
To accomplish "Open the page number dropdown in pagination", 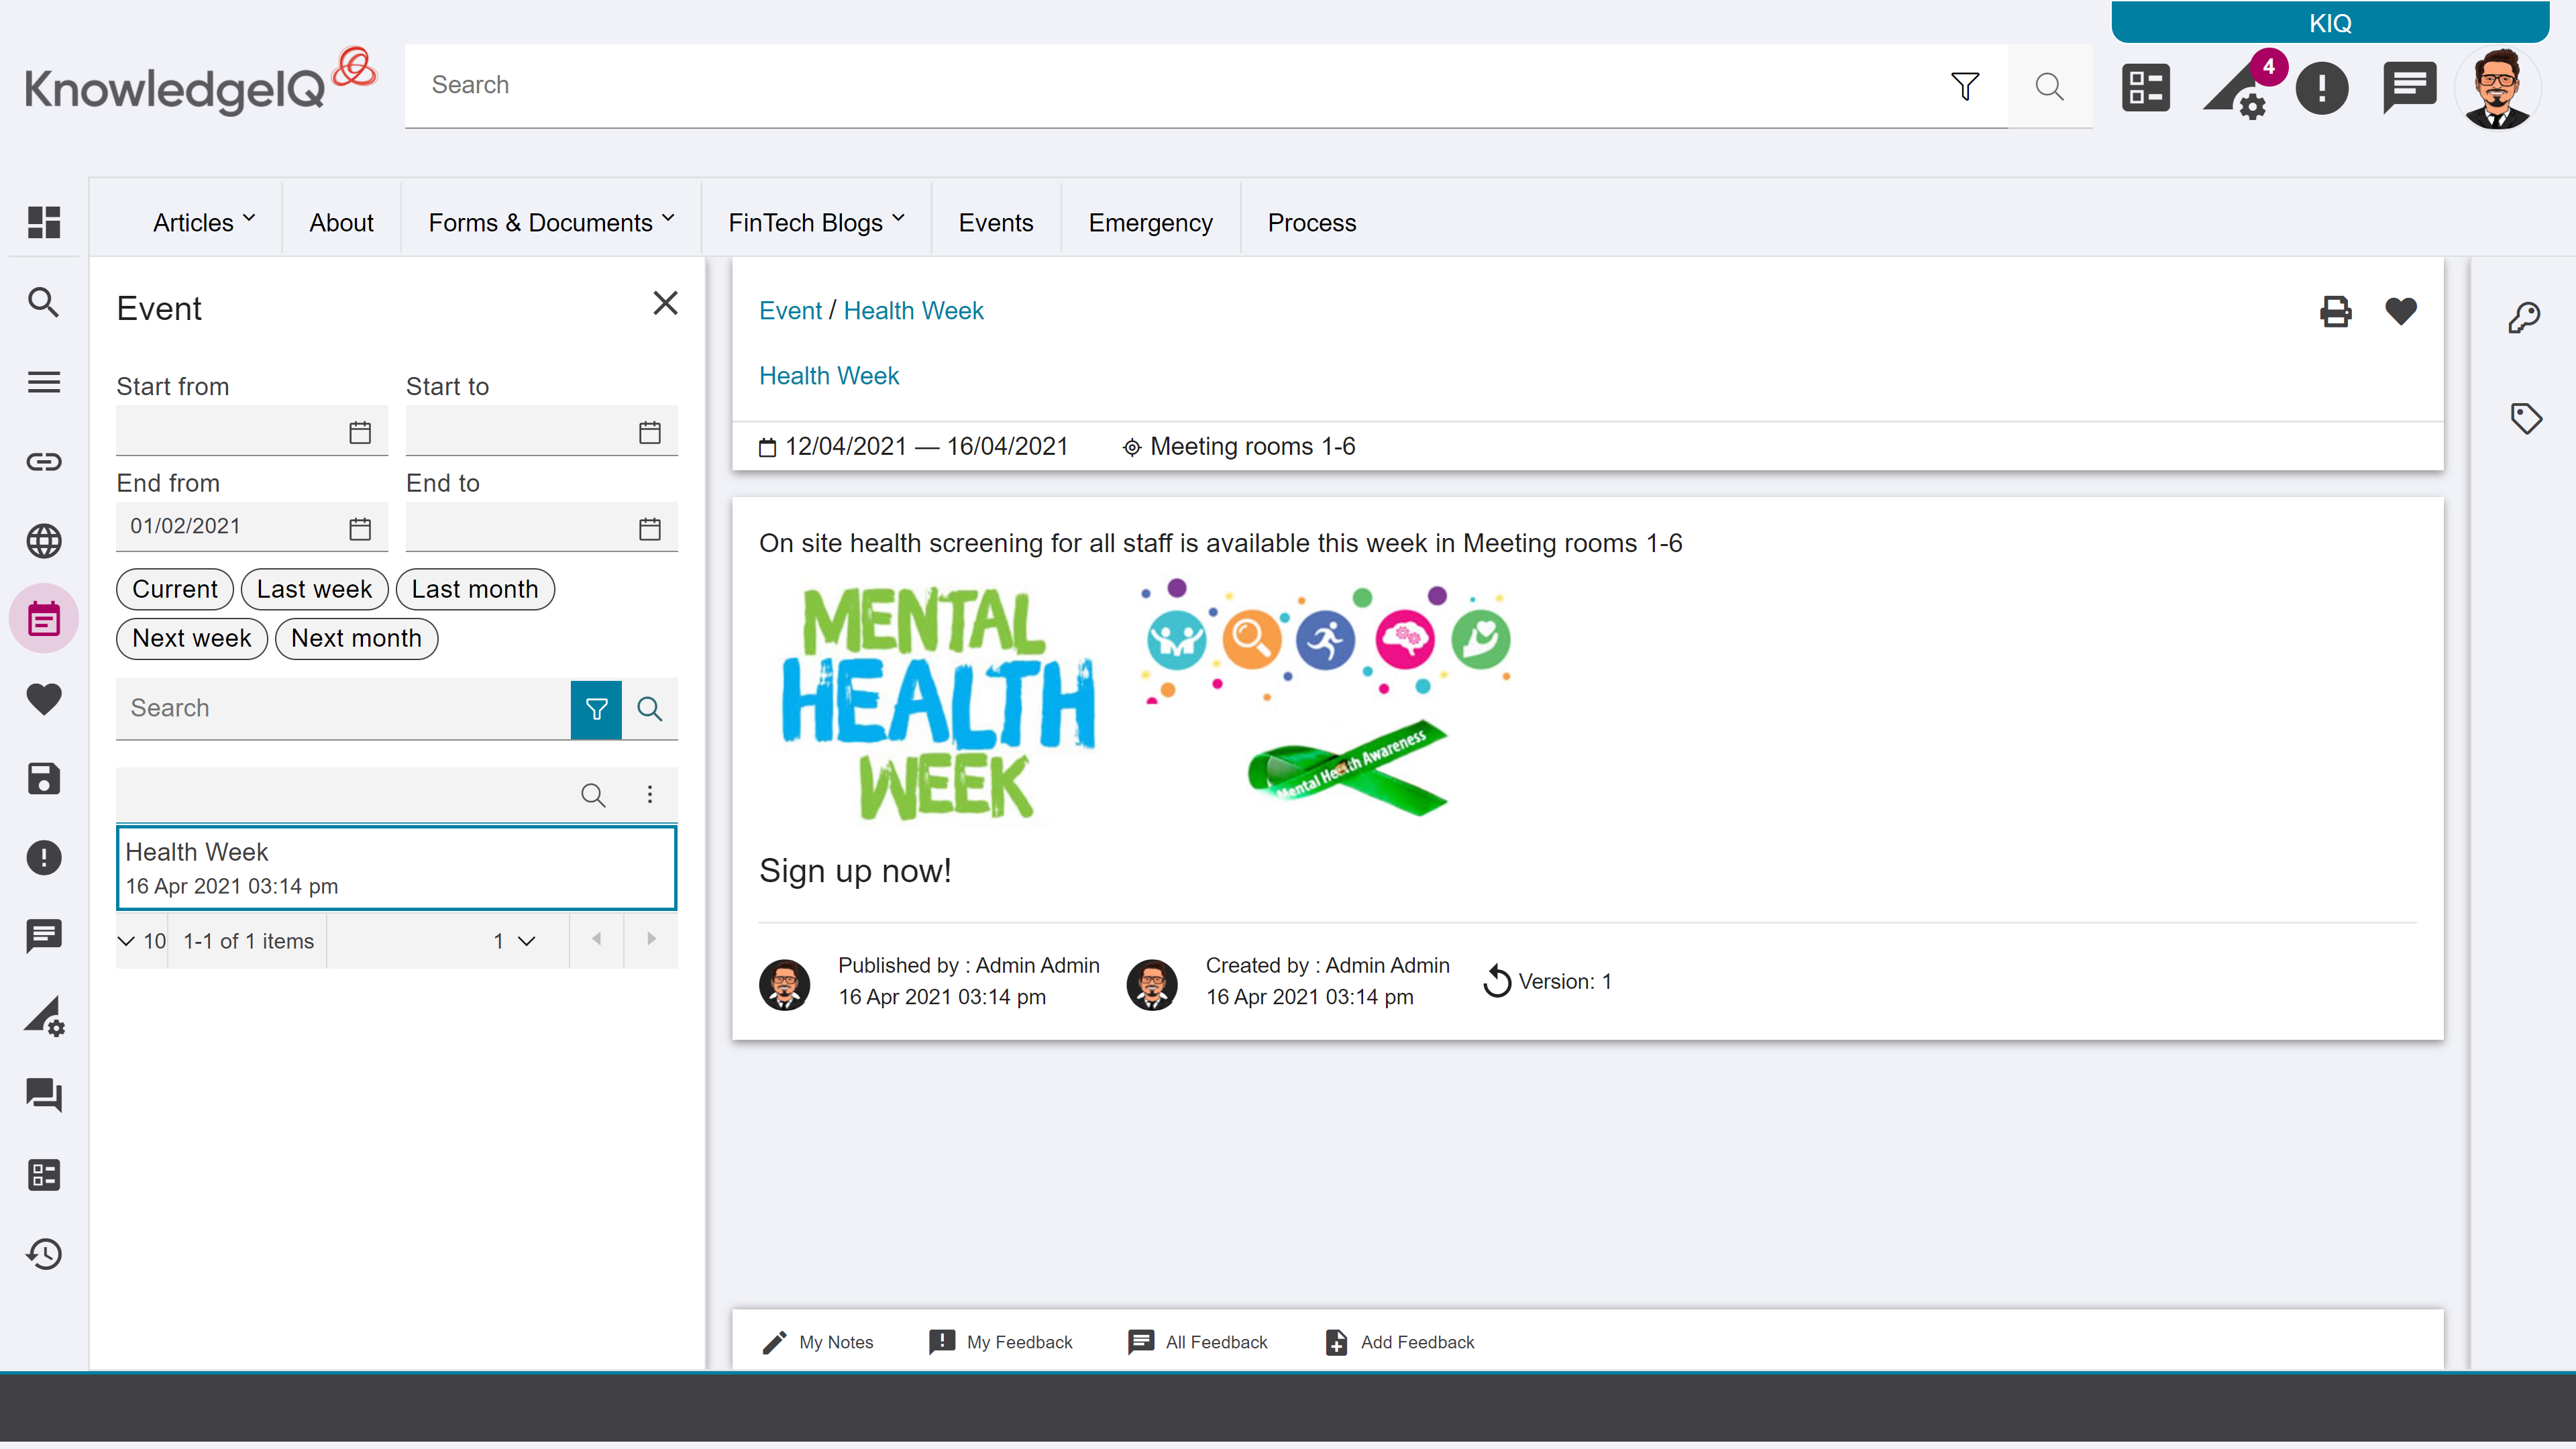I will tap(514, 941).
